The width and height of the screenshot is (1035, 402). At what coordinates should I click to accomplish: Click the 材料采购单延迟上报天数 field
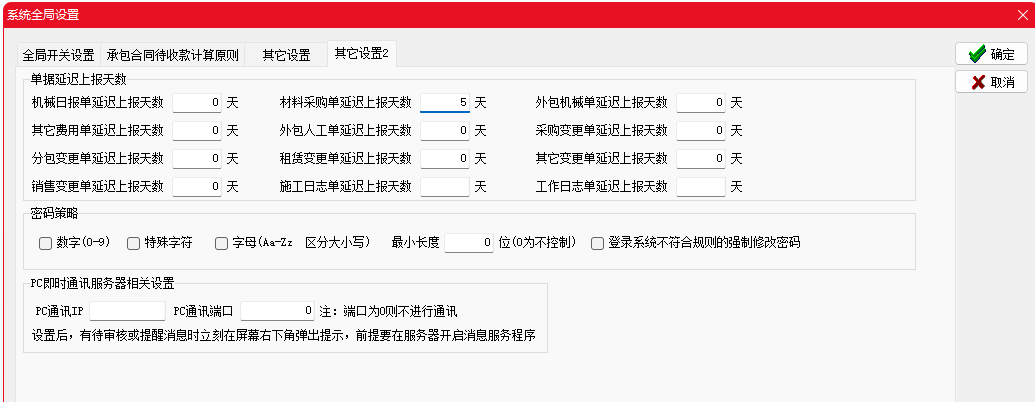(444, 102)
